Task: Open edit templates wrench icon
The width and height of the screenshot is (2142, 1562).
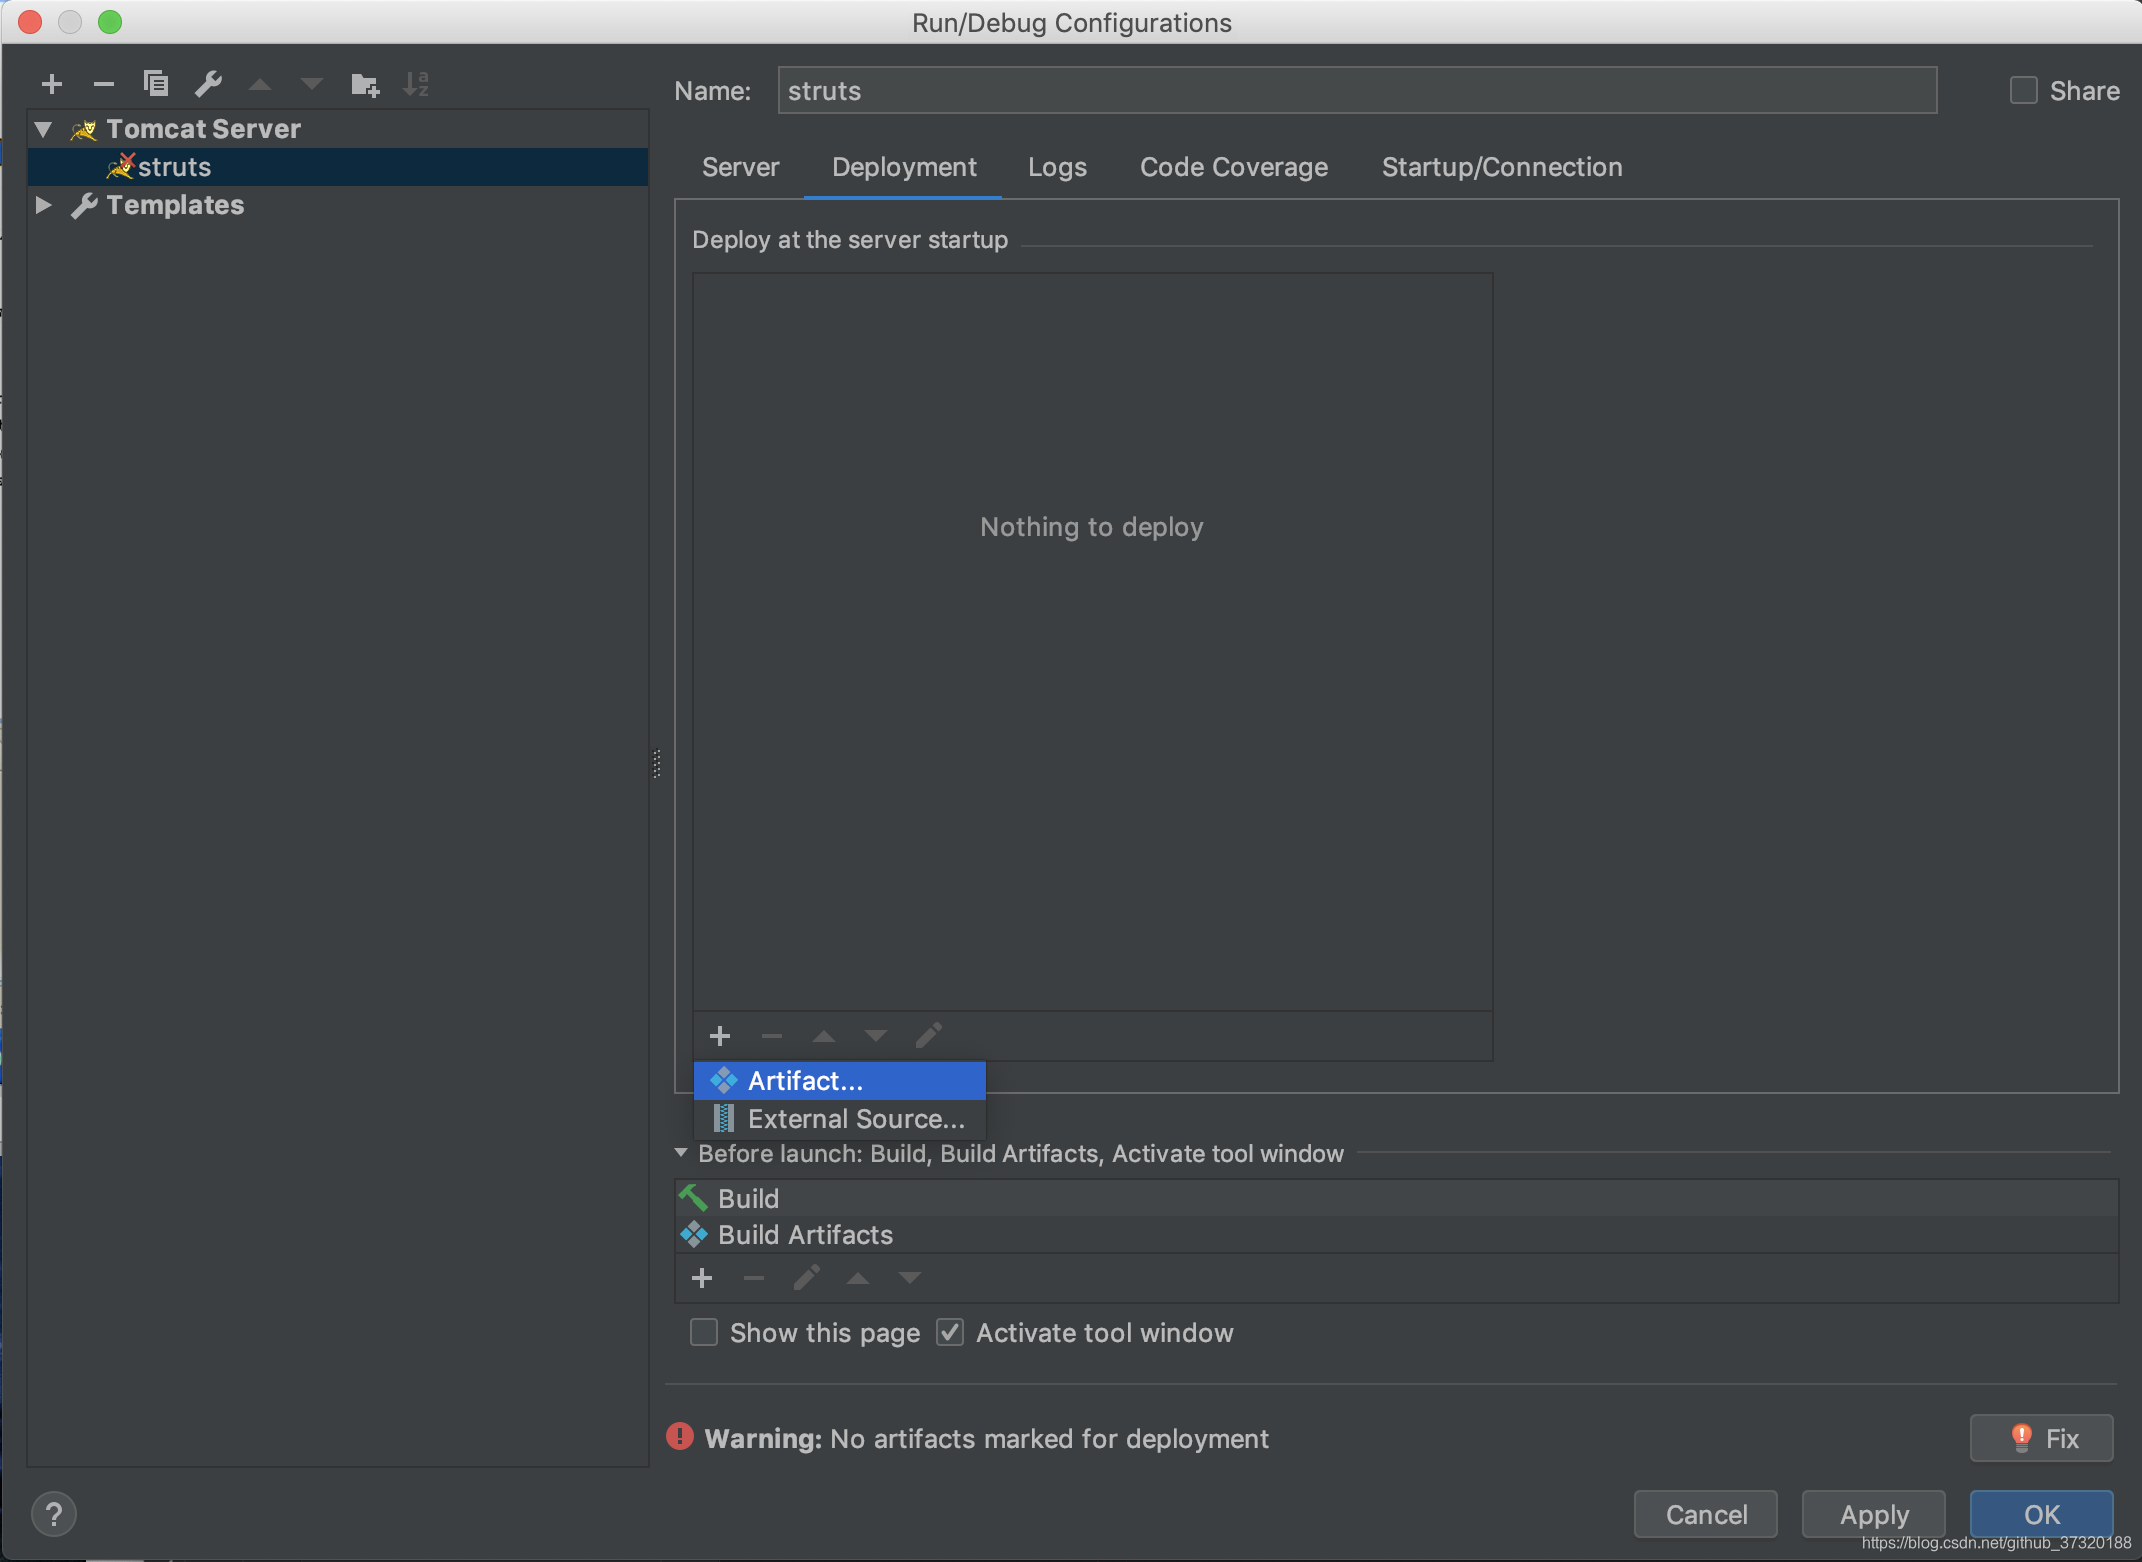Action: (x=208, y=84)
